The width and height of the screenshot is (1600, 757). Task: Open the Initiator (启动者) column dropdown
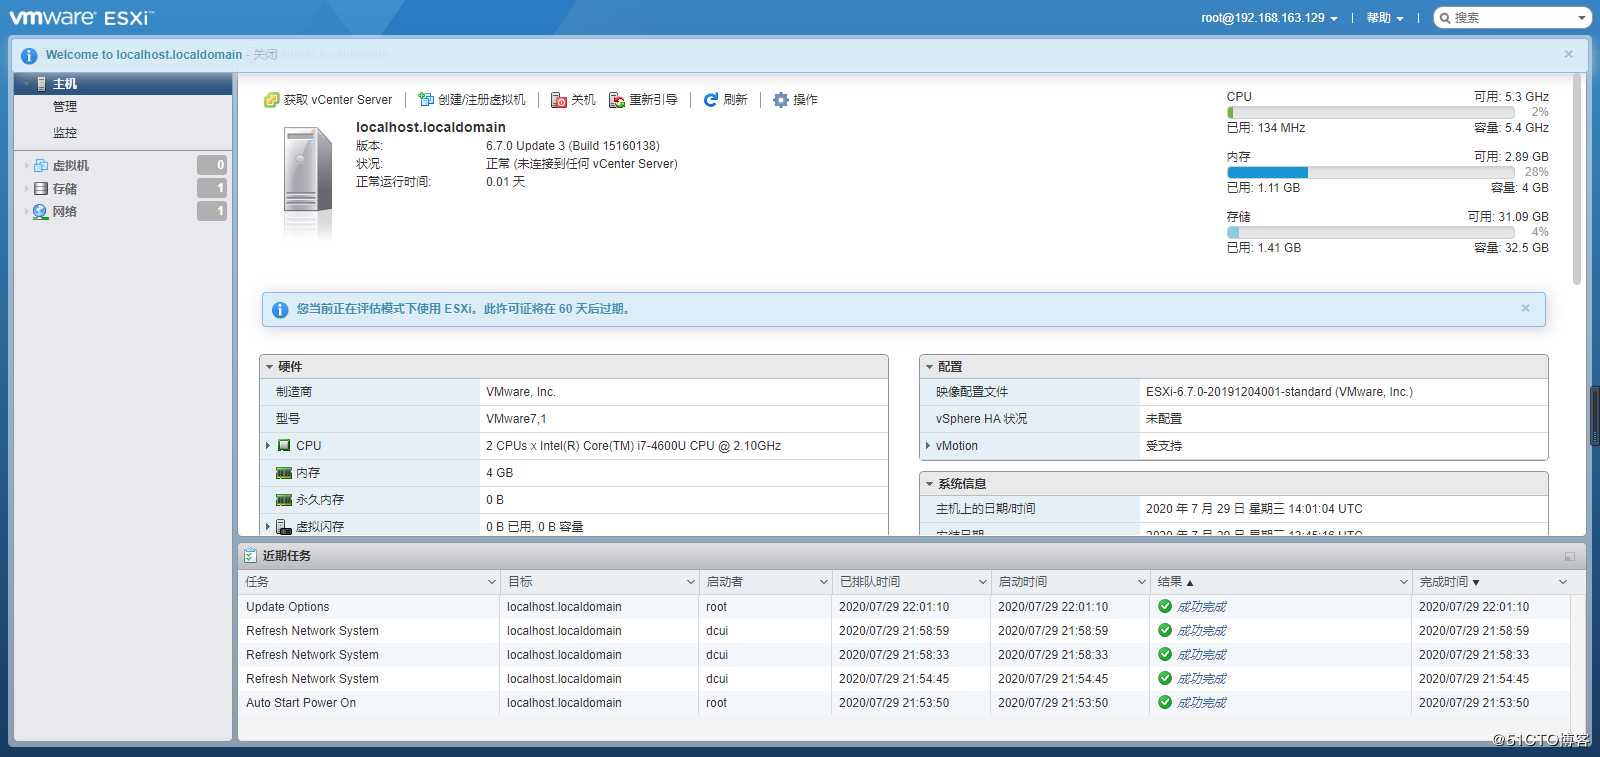click(823, 582)
